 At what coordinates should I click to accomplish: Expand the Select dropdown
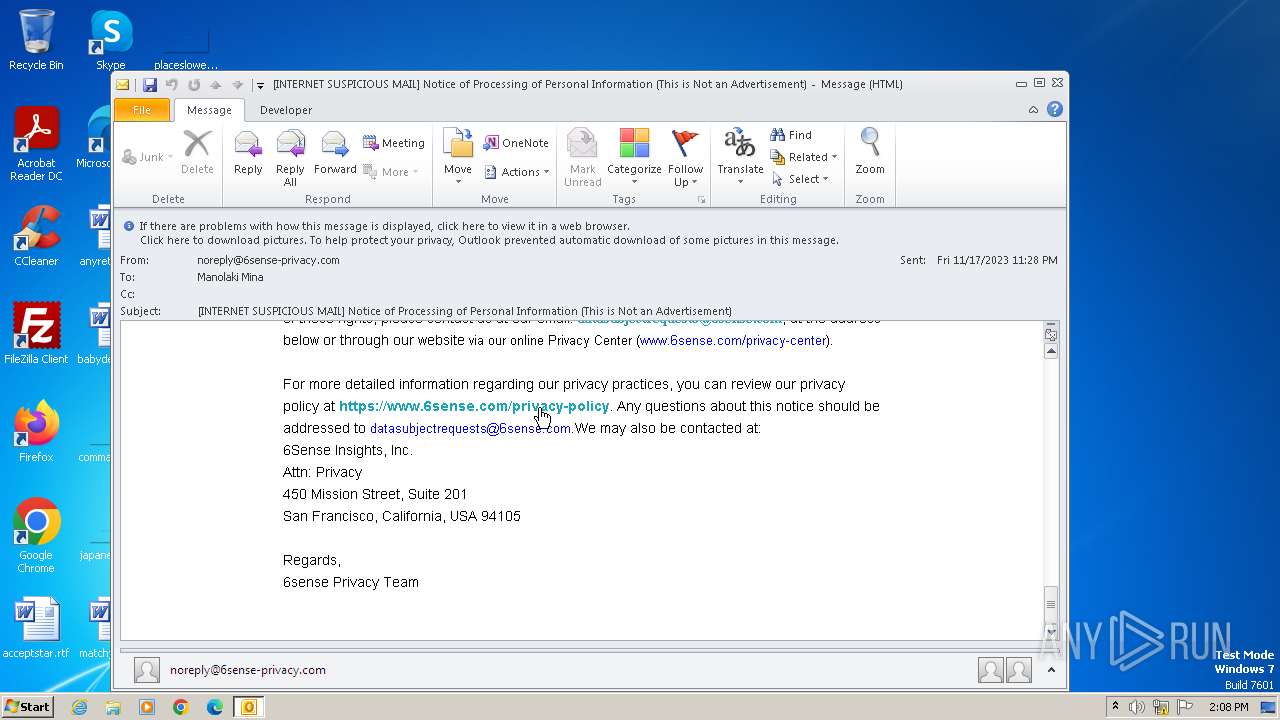800,179
